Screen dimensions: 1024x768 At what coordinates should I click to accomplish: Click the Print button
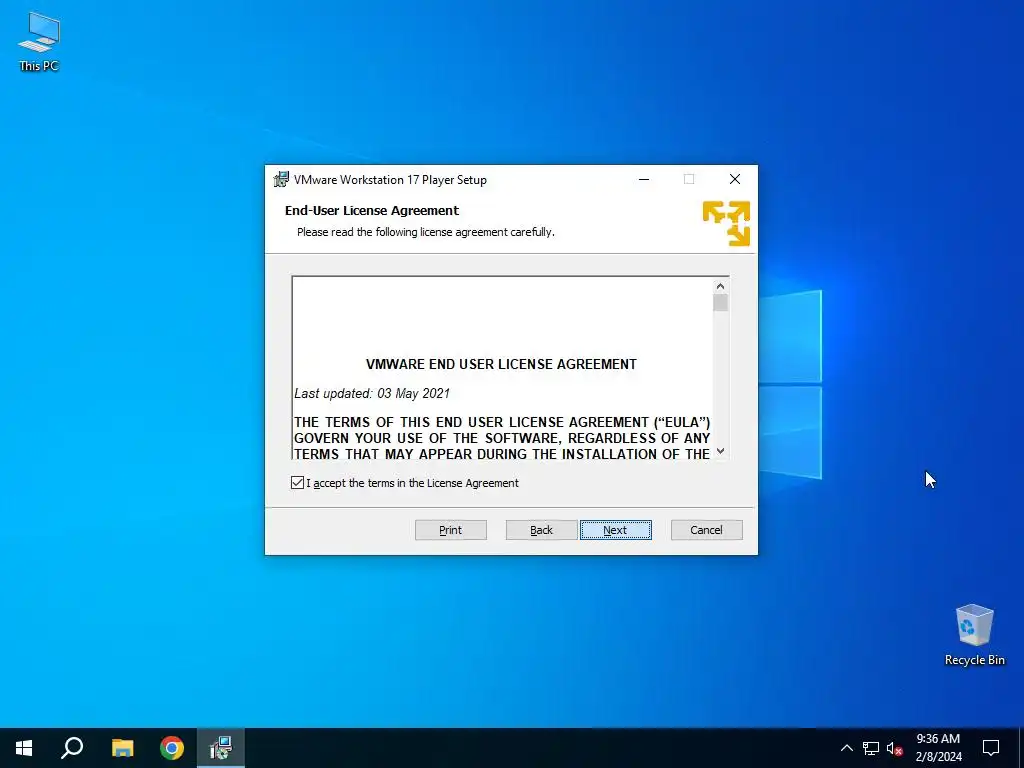click(451, 530)
